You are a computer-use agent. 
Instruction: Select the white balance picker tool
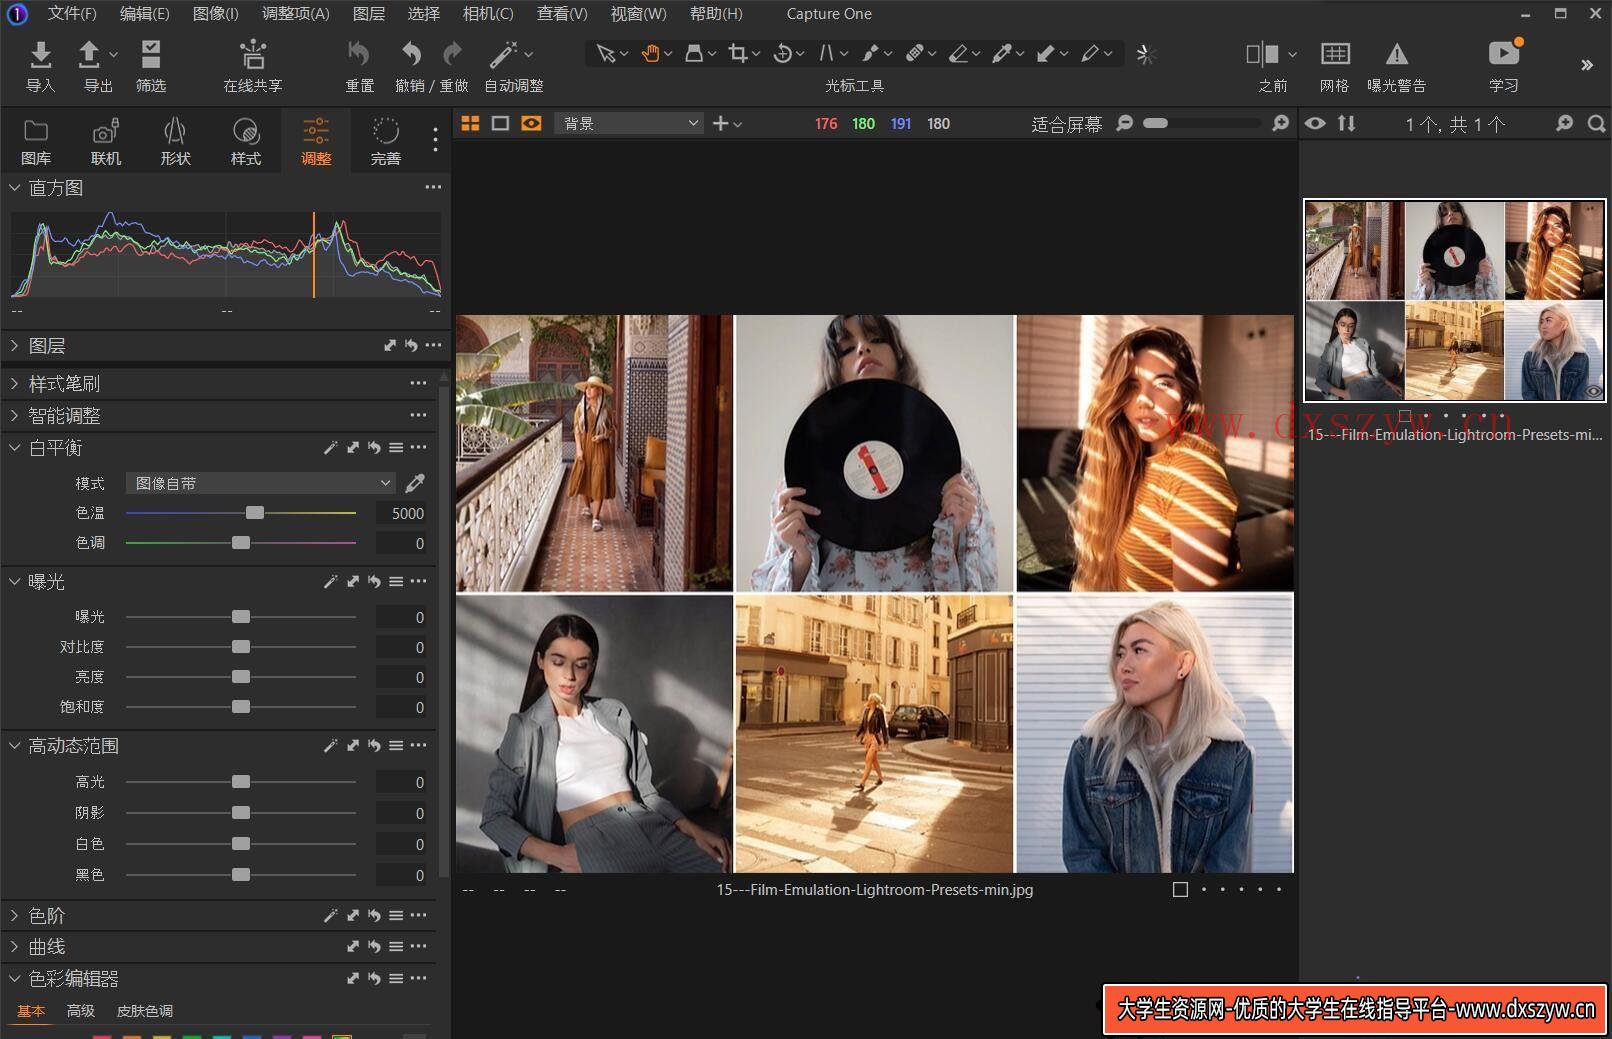pos(1002,54)
